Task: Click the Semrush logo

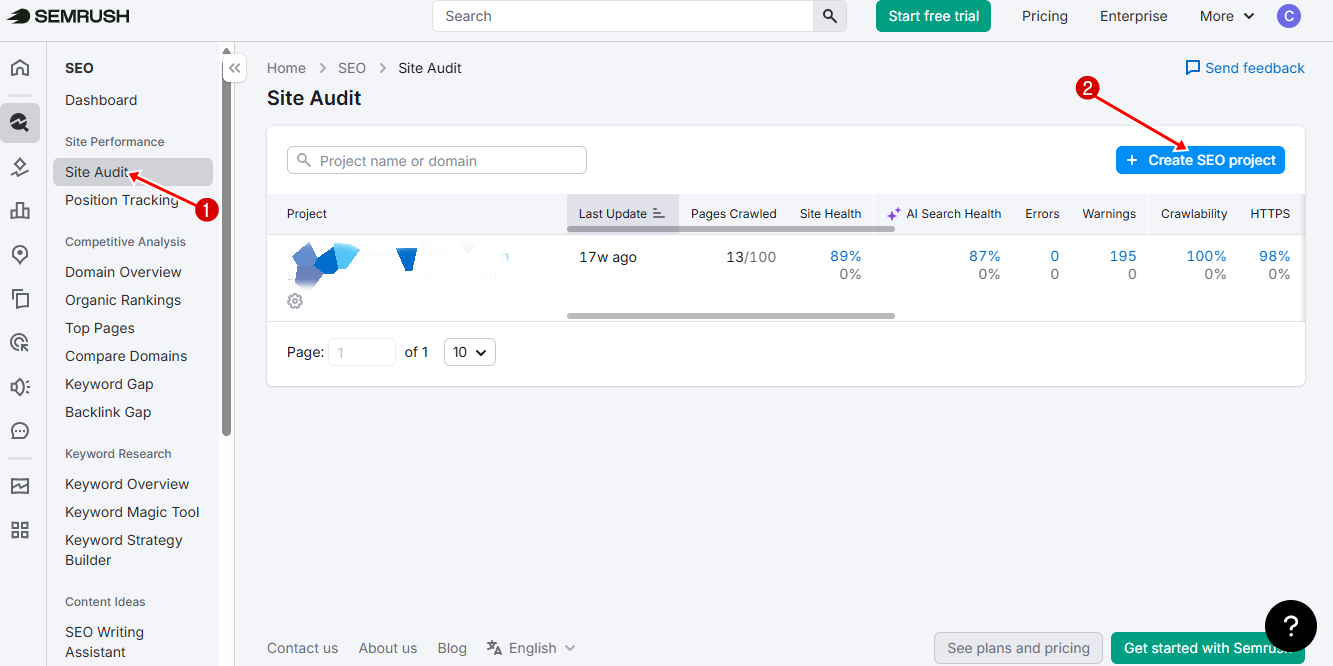Action: pyautogui.click(x=68, y=16)
